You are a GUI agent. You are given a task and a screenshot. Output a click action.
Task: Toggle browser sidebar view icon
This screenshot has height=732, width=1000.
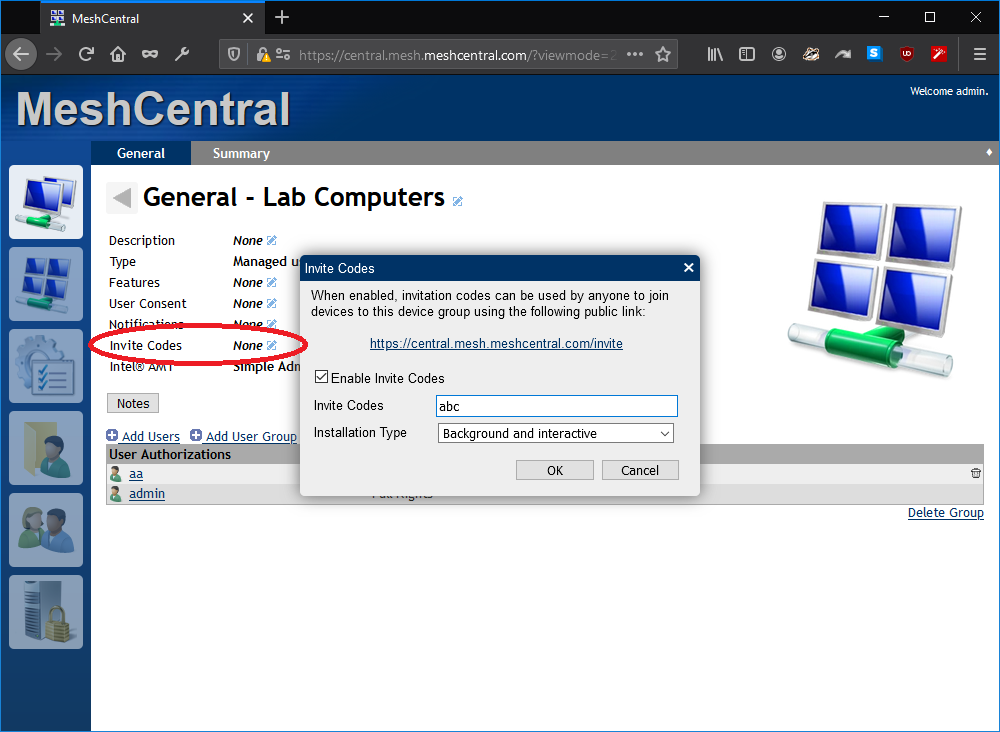(747, 54)
